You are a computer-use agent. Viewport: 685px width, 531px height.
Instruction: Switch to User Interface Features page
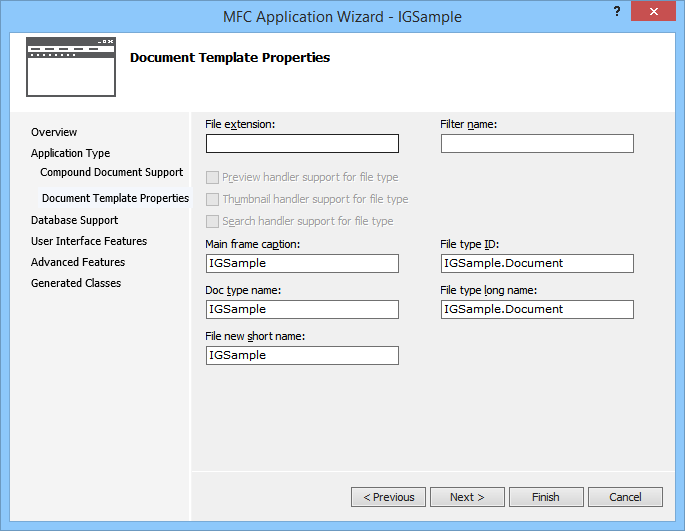[88, 241]
